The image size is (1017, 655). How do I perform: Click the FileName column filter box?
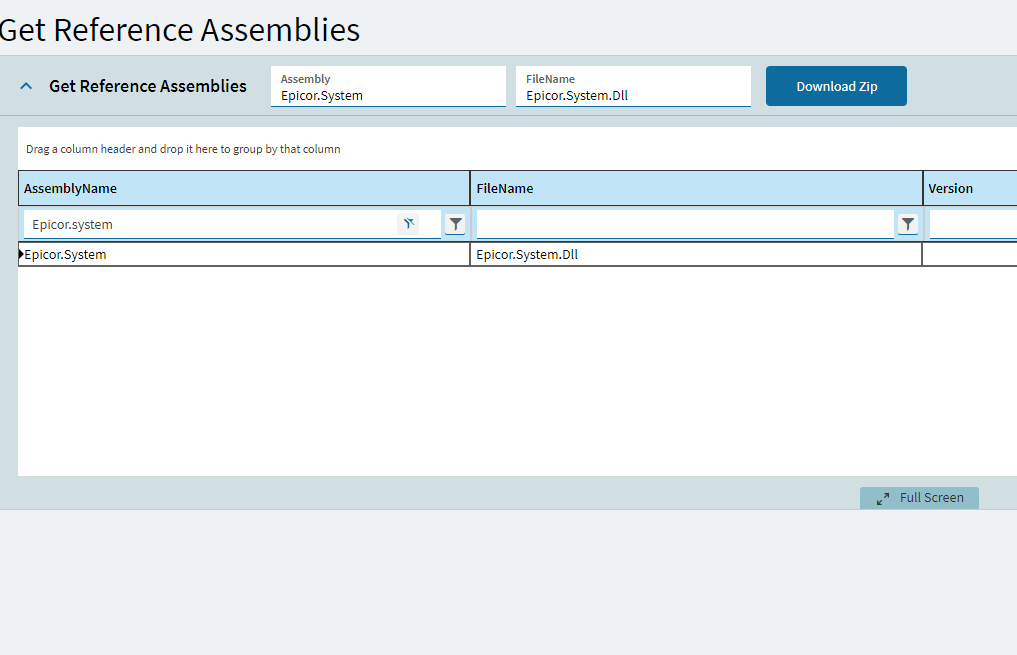pyautogui.click(x=685, y=224)
